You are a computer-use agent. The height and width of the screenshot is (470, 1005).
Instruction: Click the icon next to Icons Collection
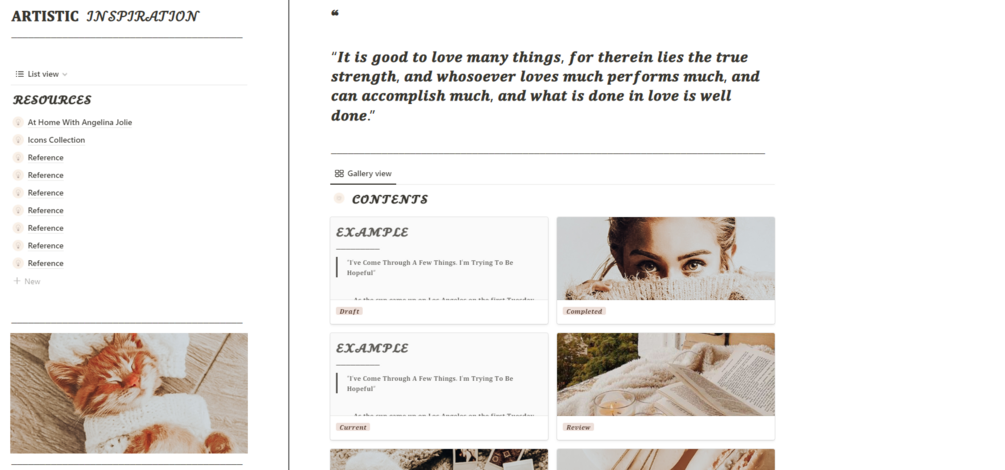coord(18,140)
